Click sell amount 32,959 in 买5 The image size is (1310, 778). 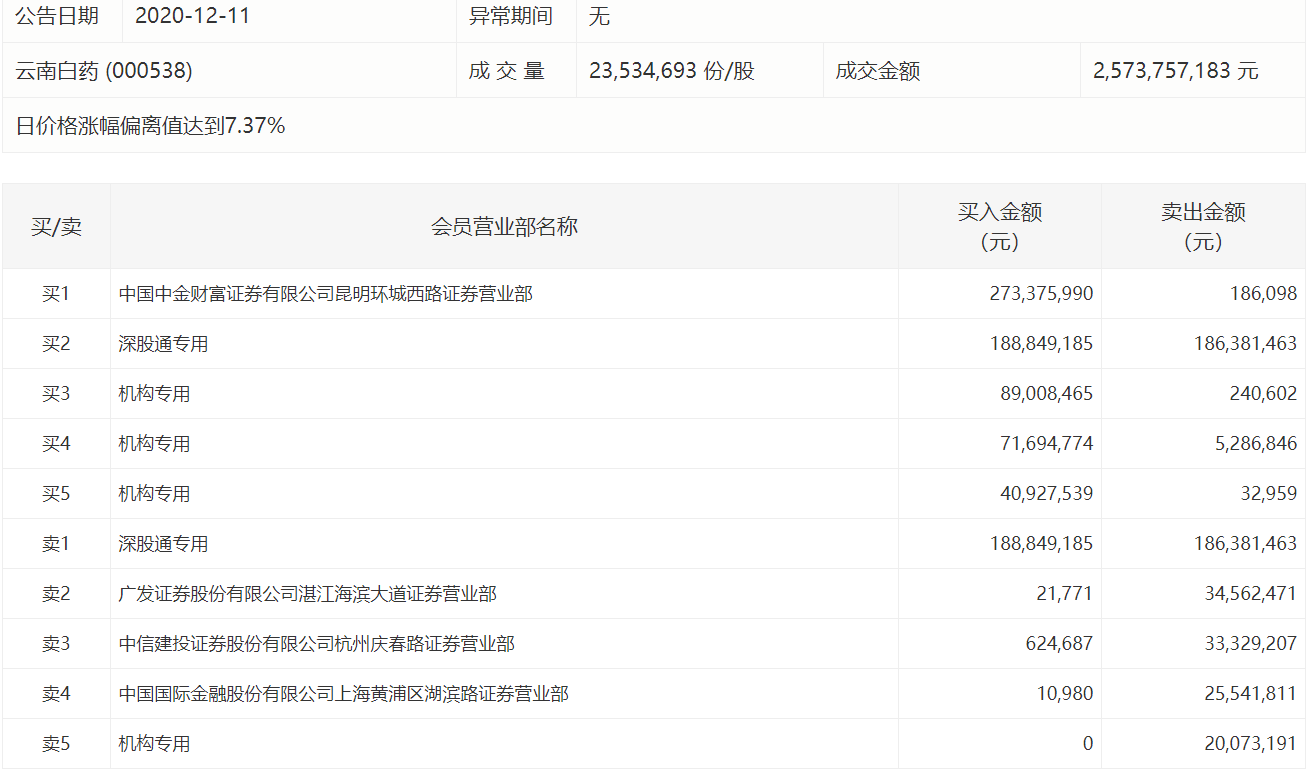(1267, 494)
